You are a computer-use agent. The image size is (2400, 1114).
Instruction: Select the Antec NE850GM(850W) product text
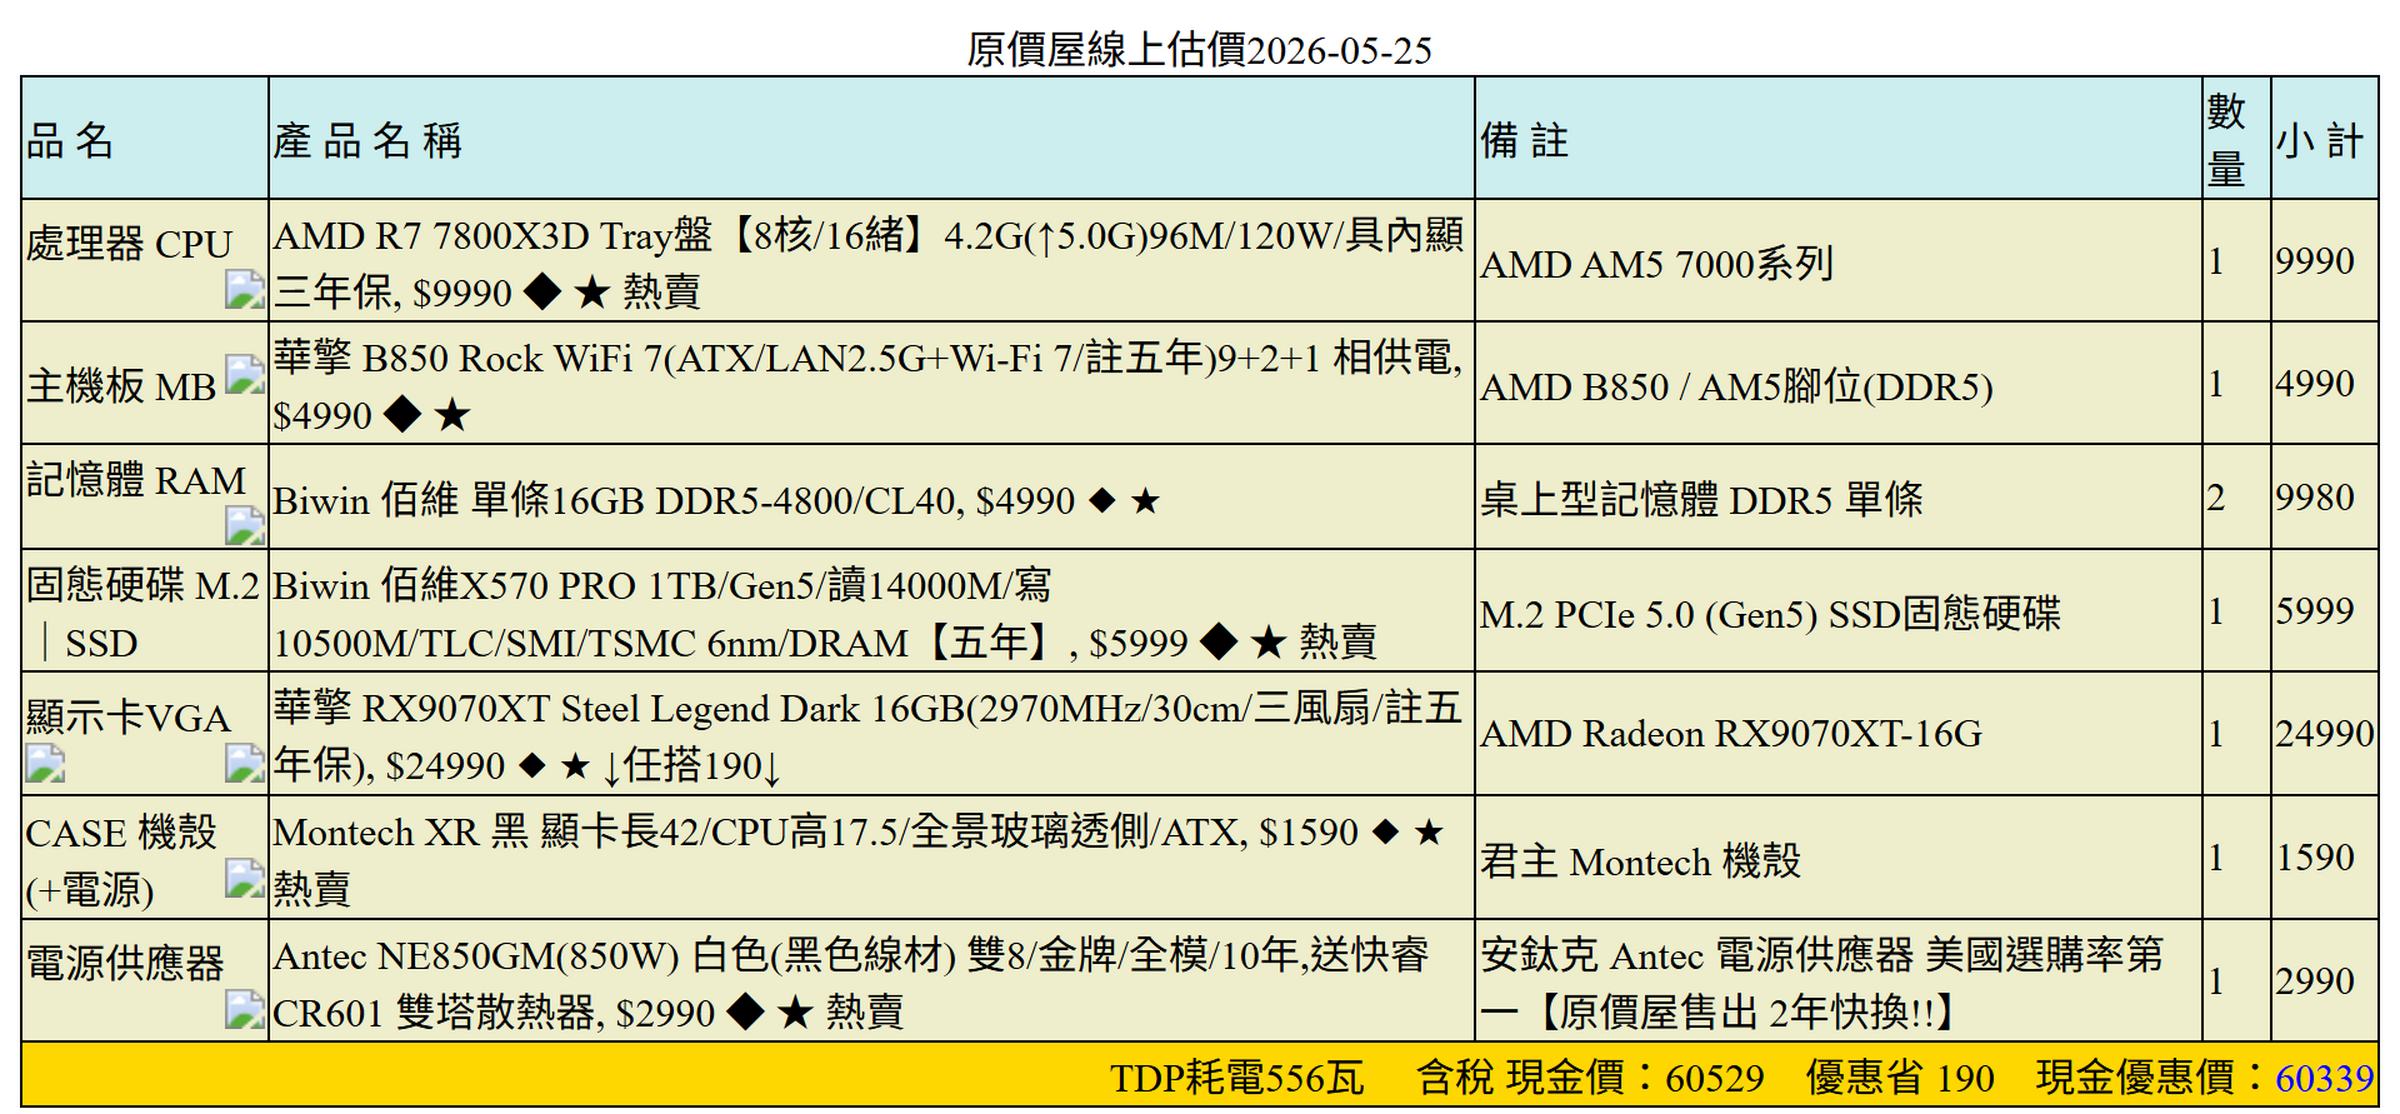852,984
